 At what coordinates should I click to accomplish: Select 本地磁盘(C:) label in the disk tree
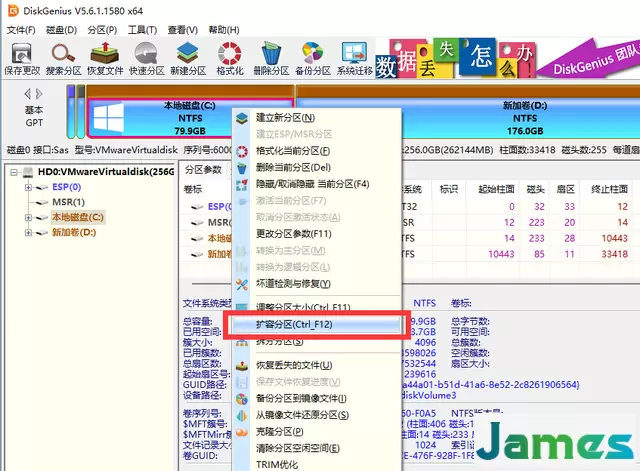click(x=78, y=218)
